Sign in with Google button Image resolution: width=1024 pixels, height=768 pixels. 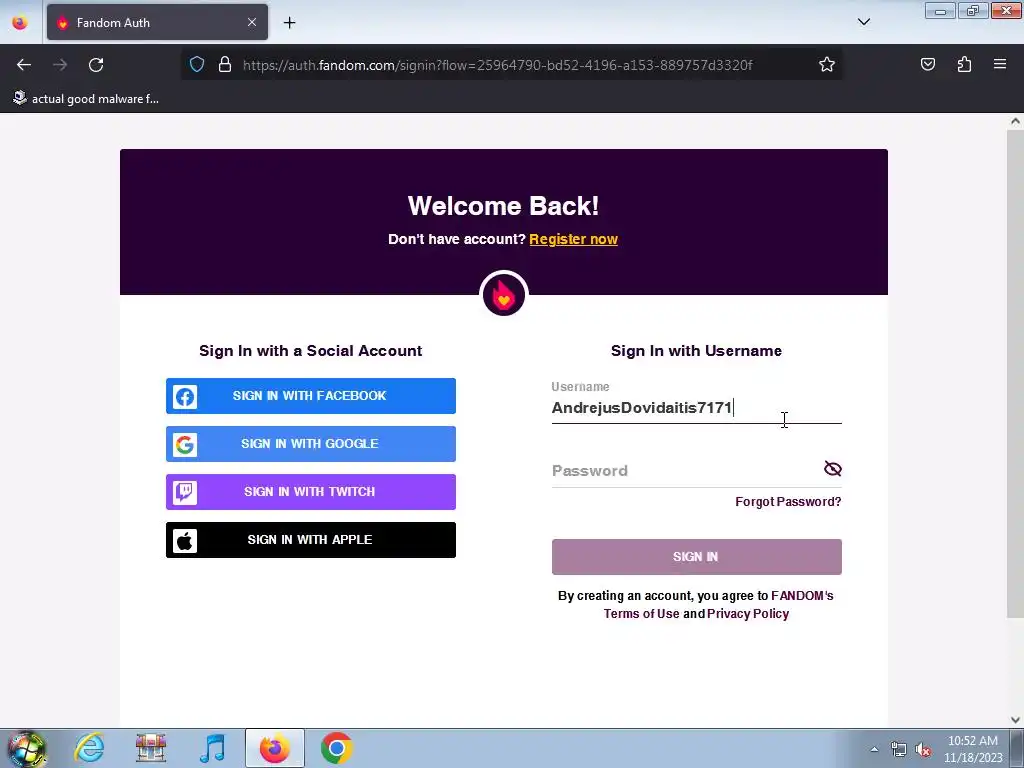[x=311, y=444]
